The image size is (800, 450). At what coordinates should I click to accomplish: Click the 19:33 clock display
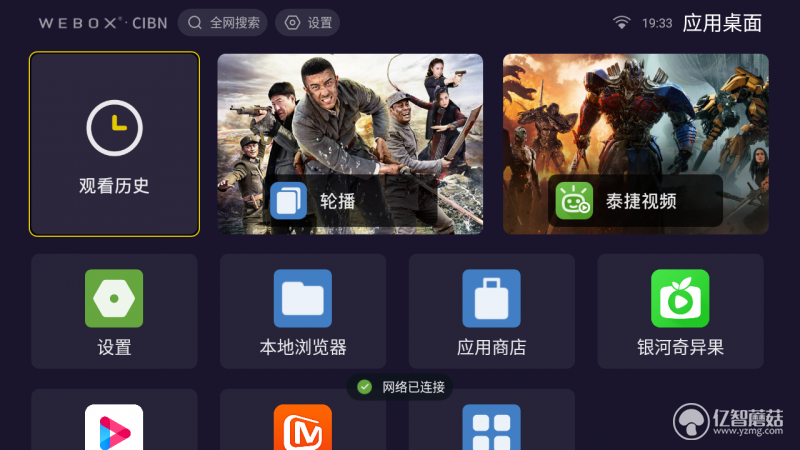[x=657, y=23]
